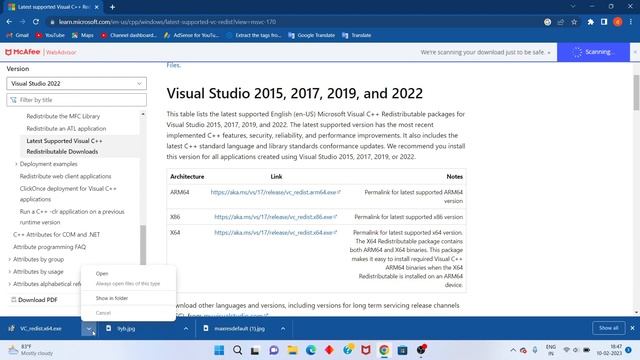Viewport: 640px width, 360px height.
Task: Click Show all downloads button
Action: tap(608, 328)
